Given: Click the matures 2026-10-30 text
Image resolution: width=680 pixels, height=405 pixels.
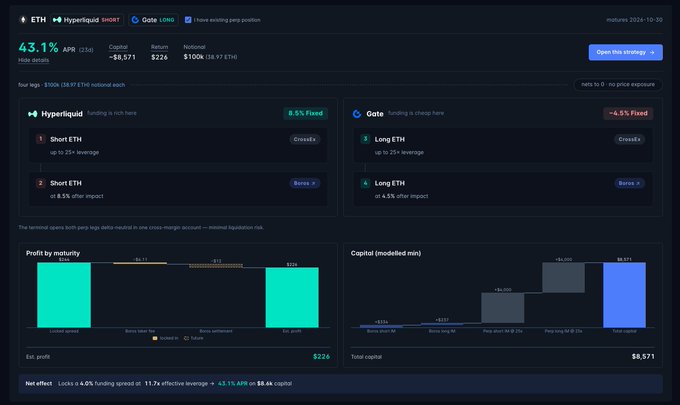Looking at the screenshot, I should [x=634, y=20].
